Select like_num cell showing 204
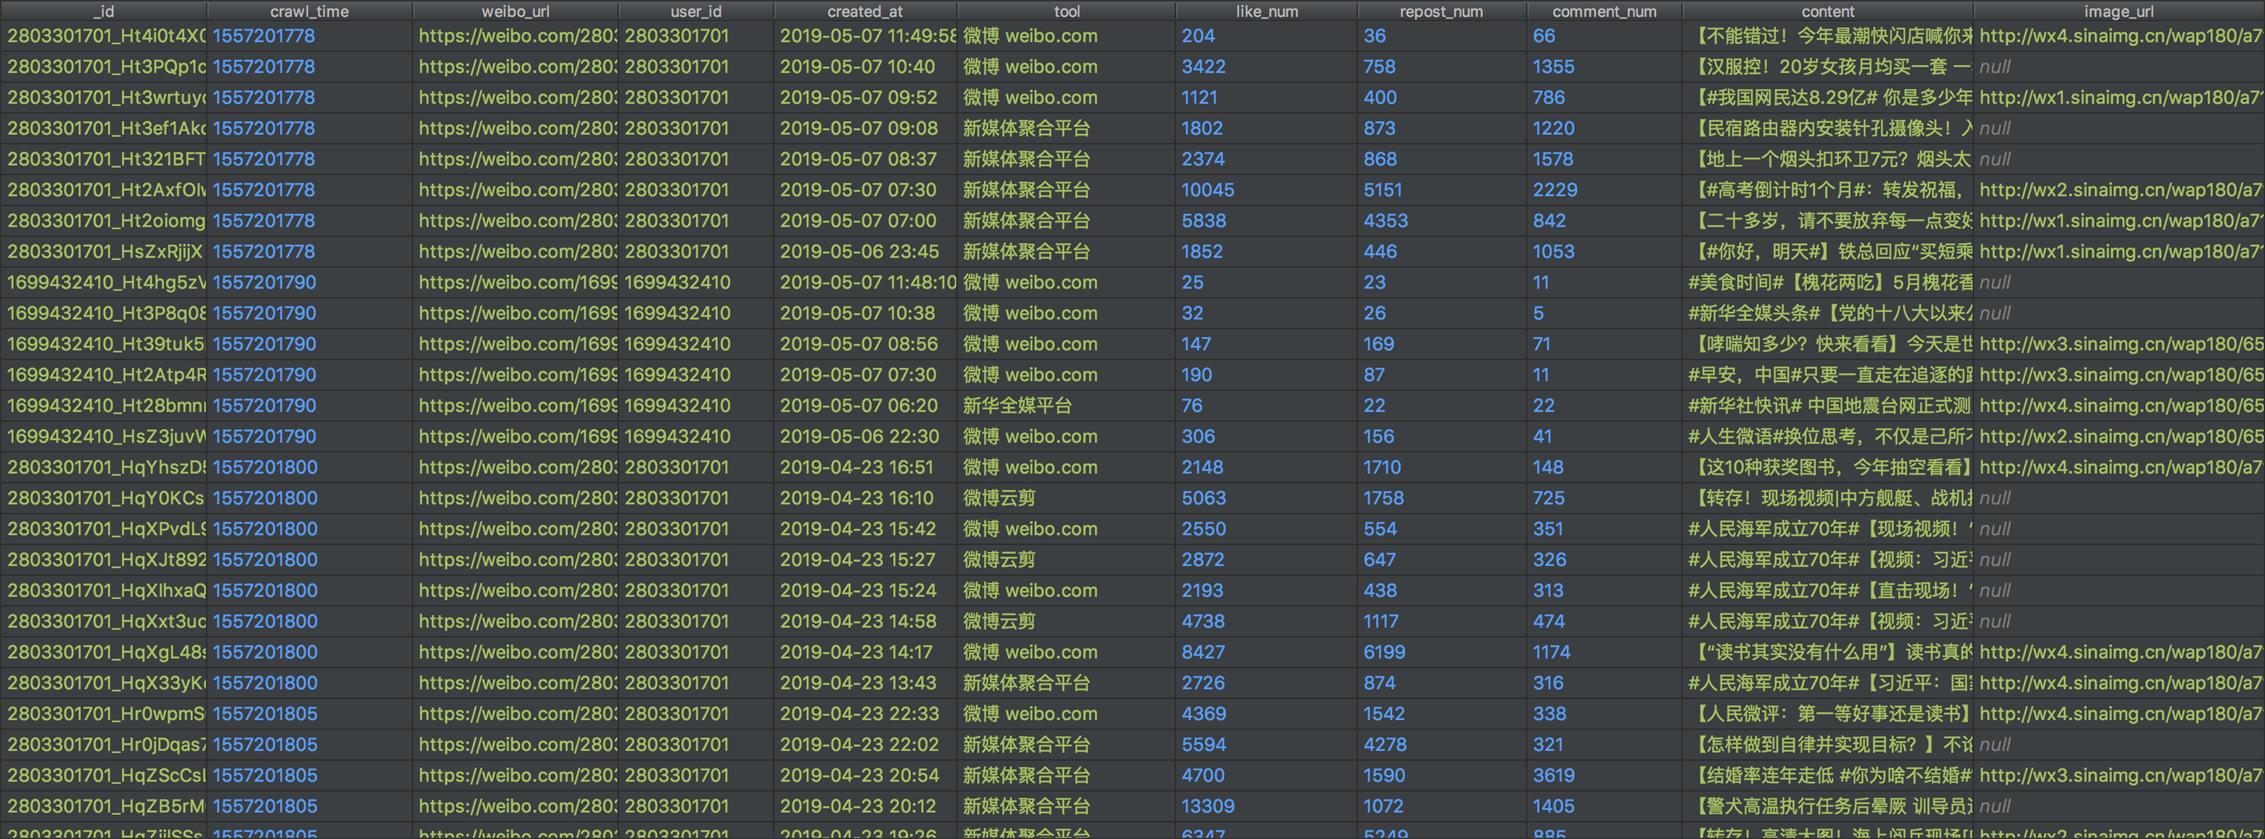The height and width of the screenshot is (839, 2265). coord(1266,36)
